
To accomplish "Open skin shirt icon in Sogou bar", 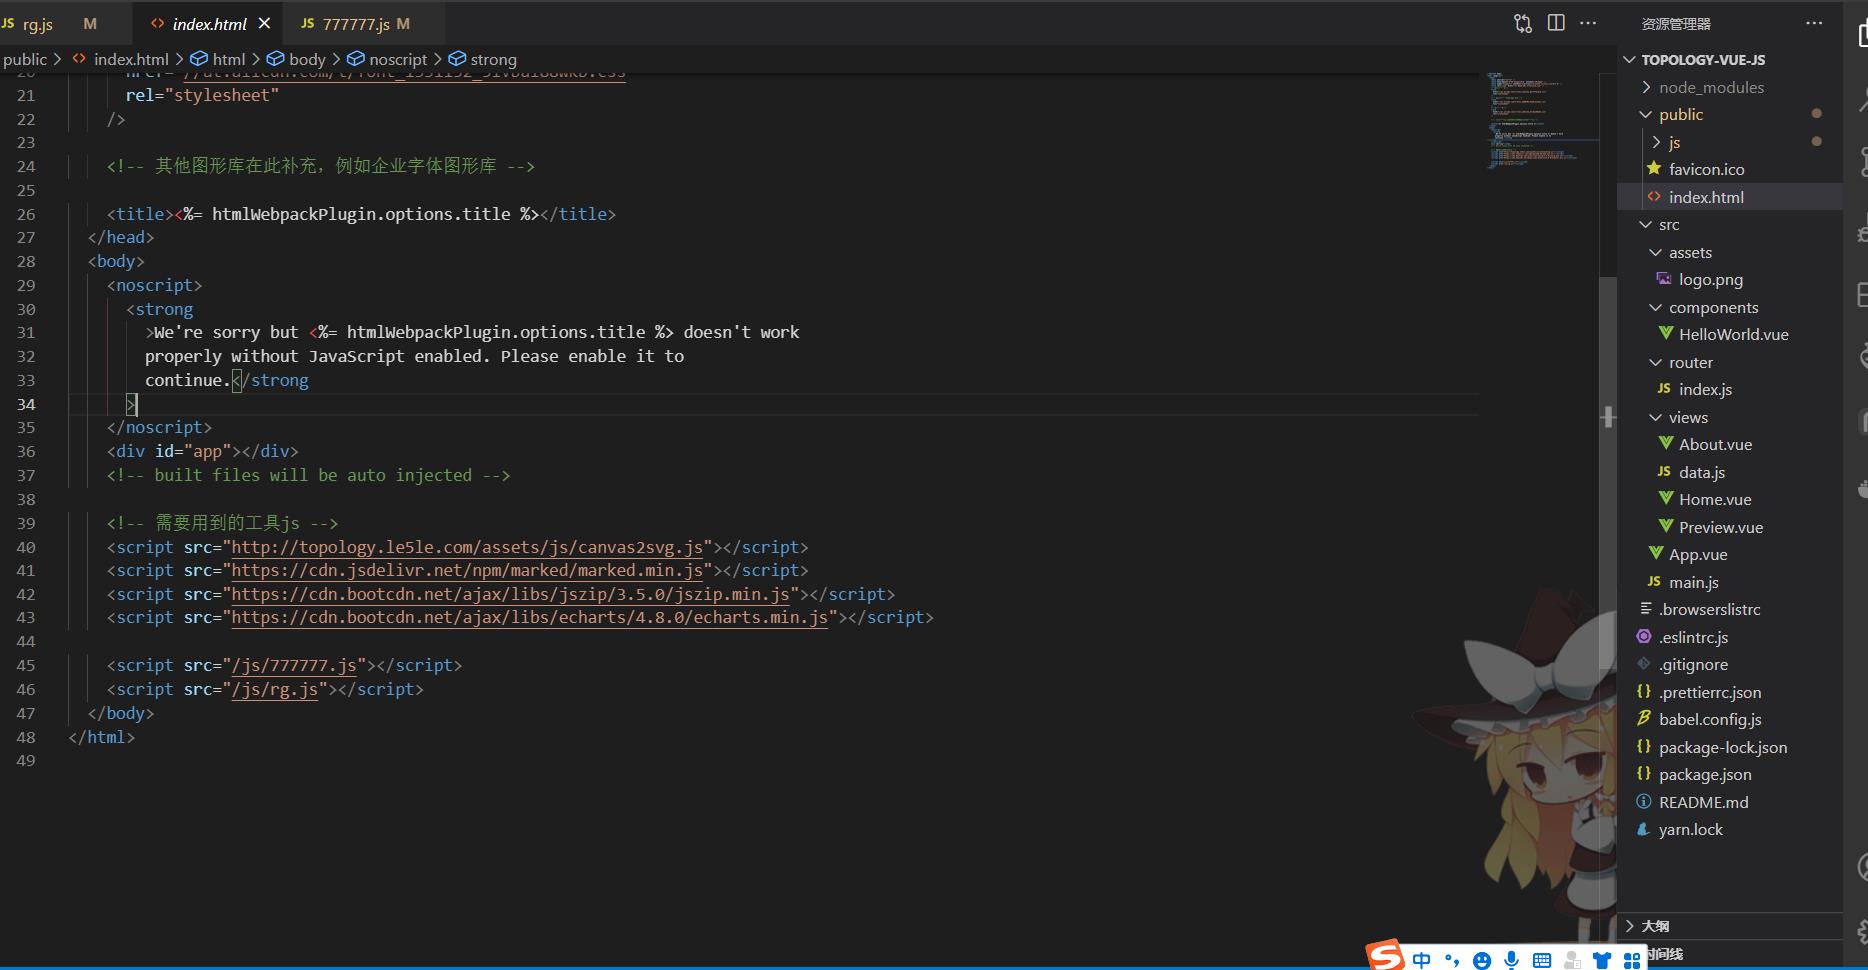I will point(1602,960).
